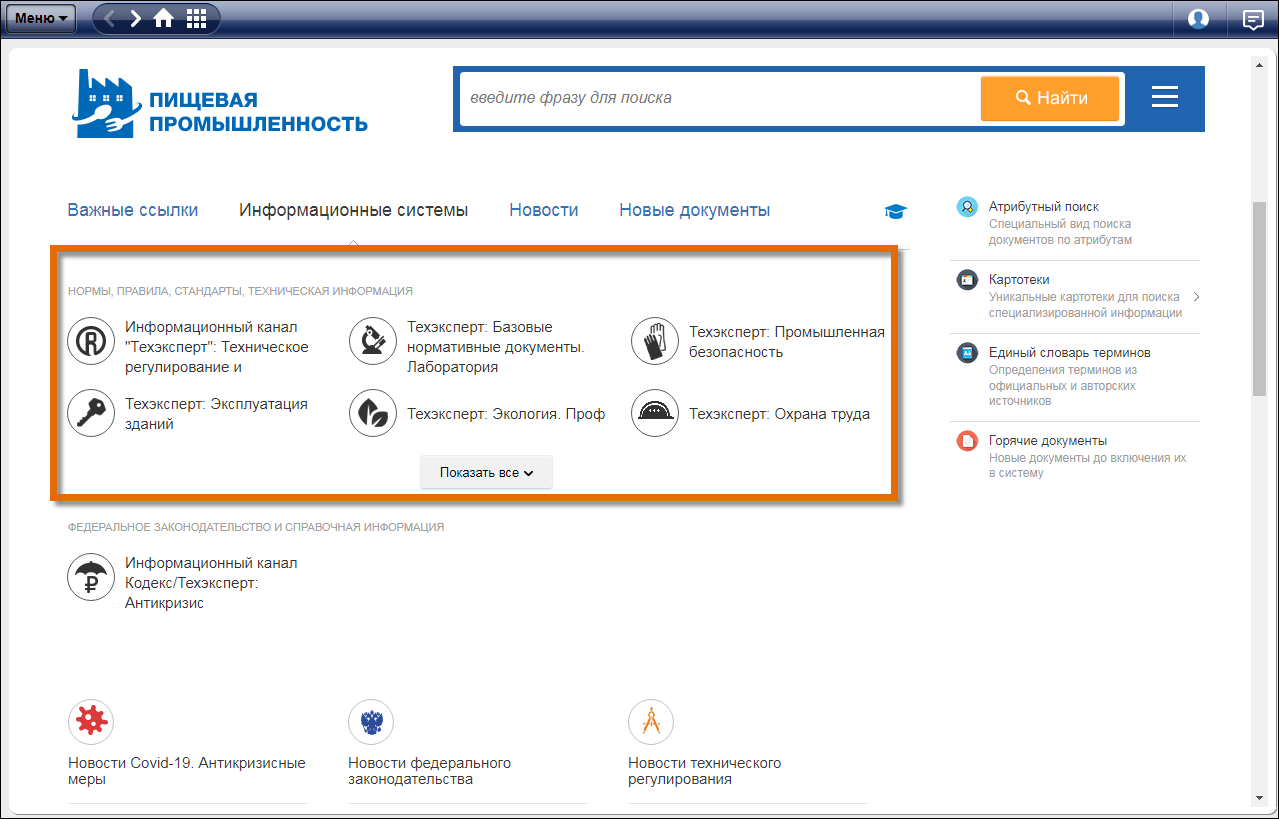Open Новости Covid-19. Антикризисные меры
Viewport: 1279px width, 819px height.
[187, 771]
